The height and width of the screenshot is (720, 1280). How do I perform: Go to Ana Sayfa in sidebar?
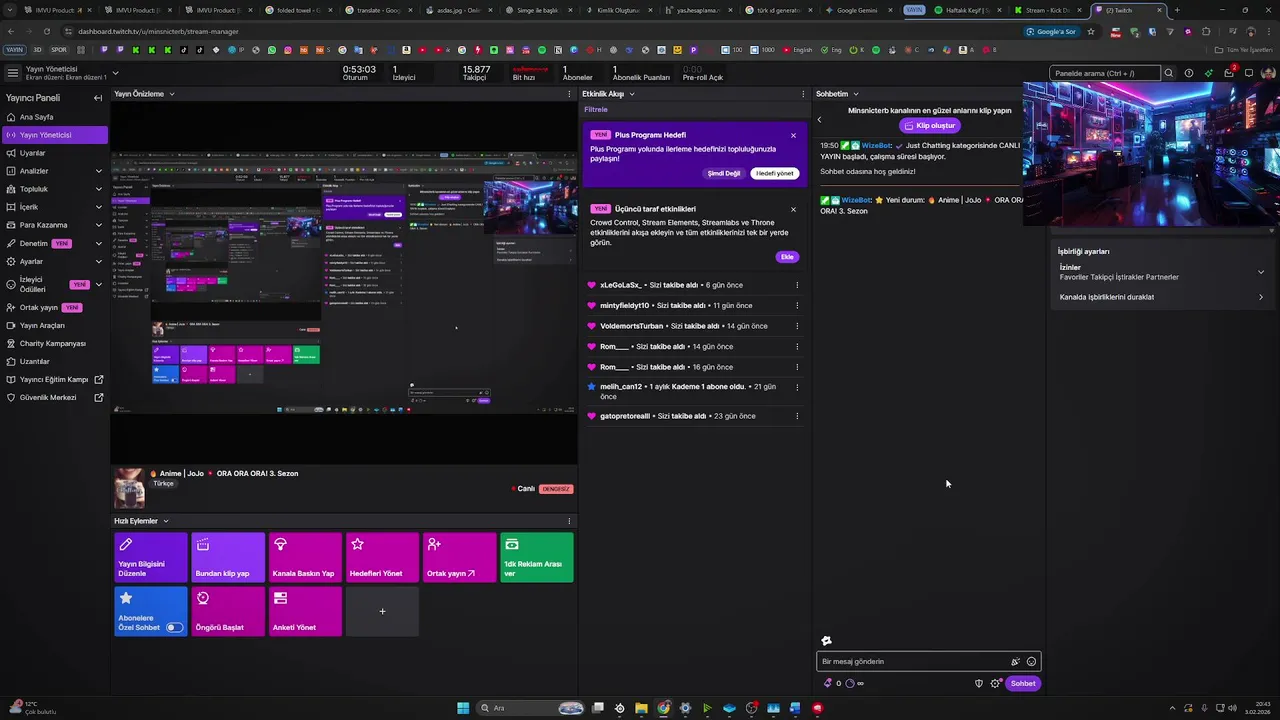coord(54,117)
